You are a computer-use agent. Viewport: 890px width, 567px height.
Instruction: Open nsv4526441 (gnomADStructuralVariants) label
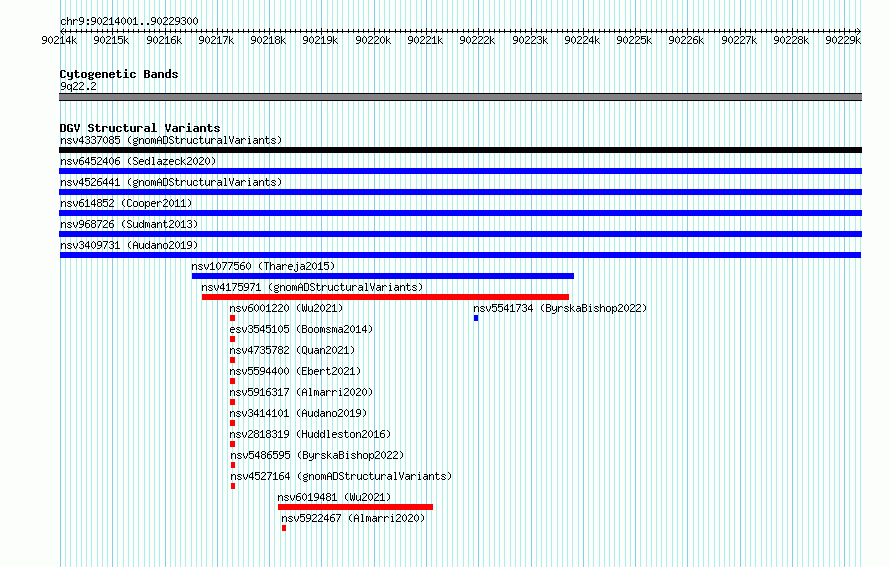point(171,182)
